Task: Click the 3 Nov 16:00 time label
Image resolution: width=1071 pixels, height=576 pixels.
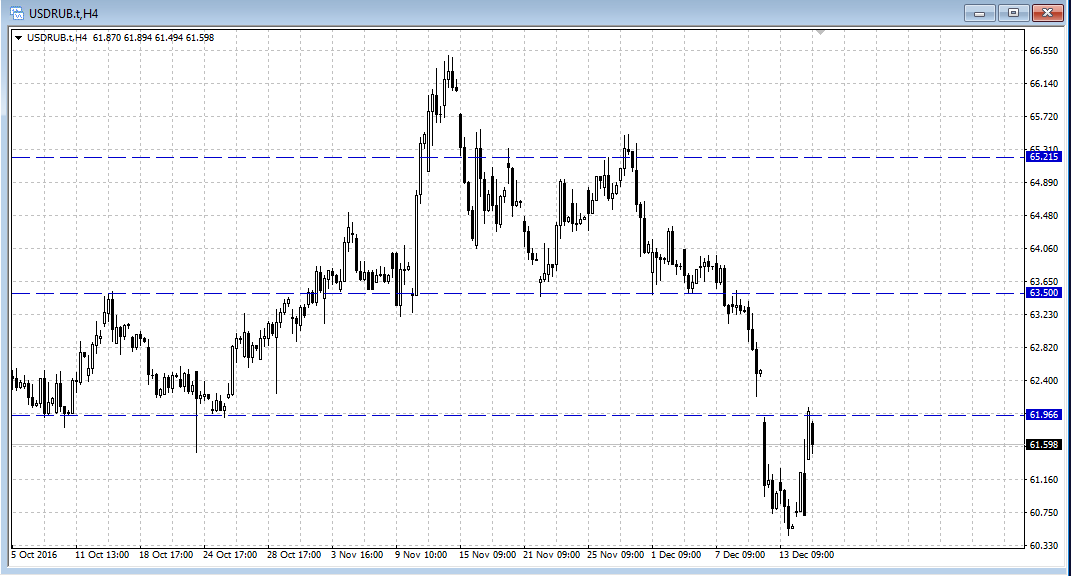Action: (x=357, y=555)
